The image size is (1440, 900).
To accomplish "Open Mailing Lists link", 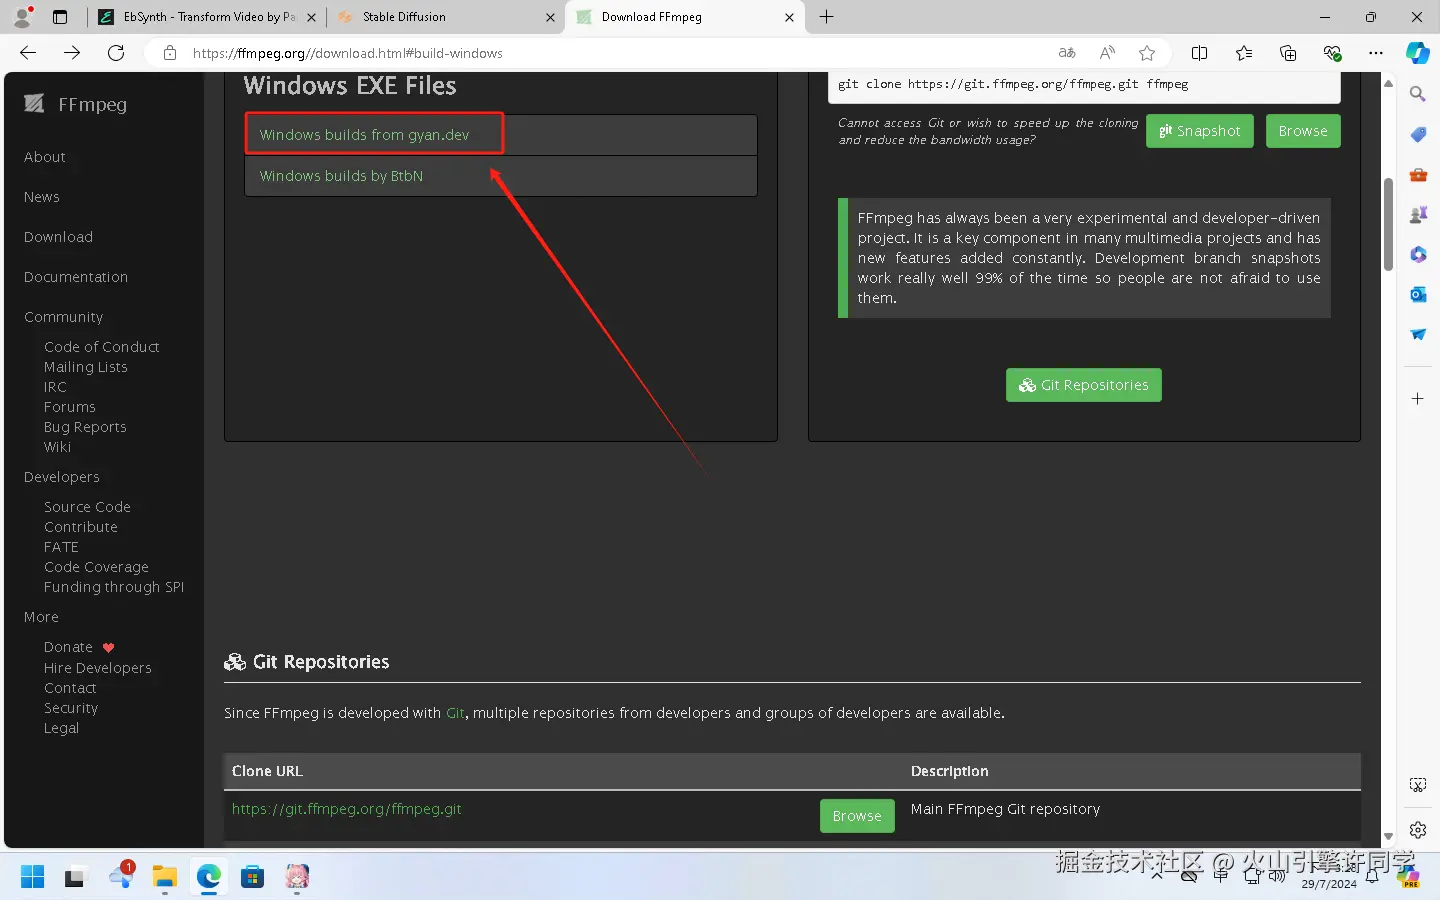I will point(86,367).
